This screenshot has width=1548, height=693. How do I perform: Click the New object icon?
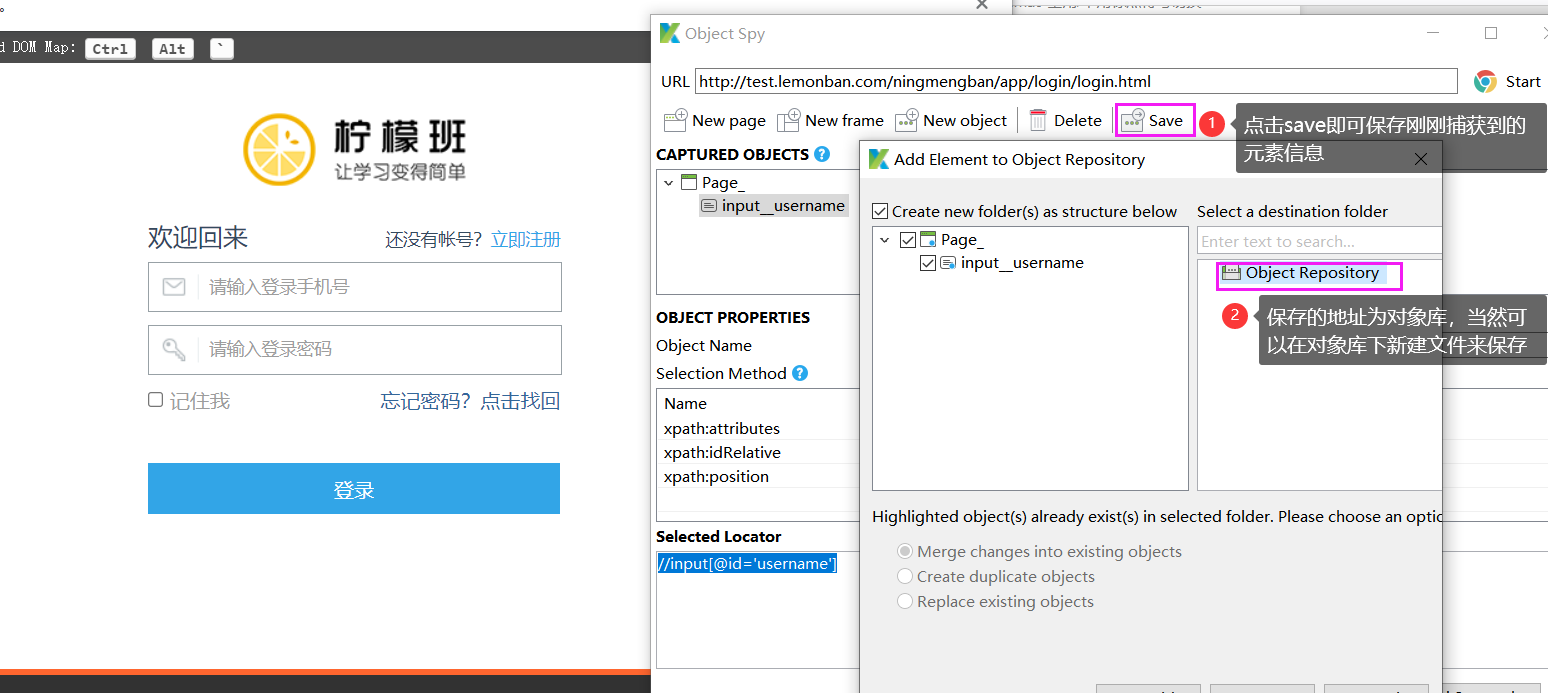[907, 120]
